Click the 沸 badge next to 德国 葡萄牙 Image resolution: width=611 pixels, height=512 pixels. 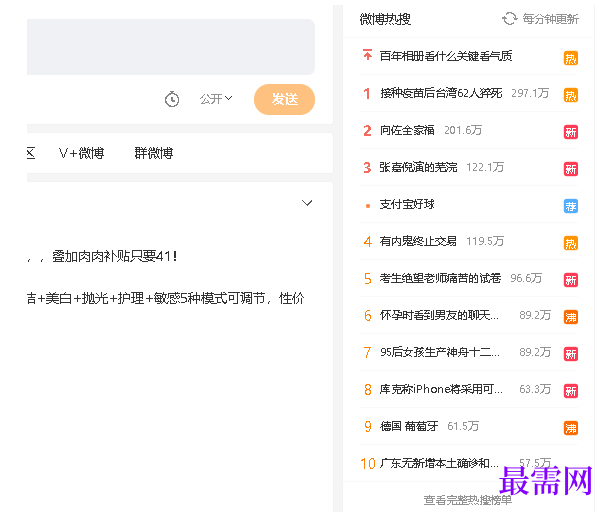coord(570,428)
